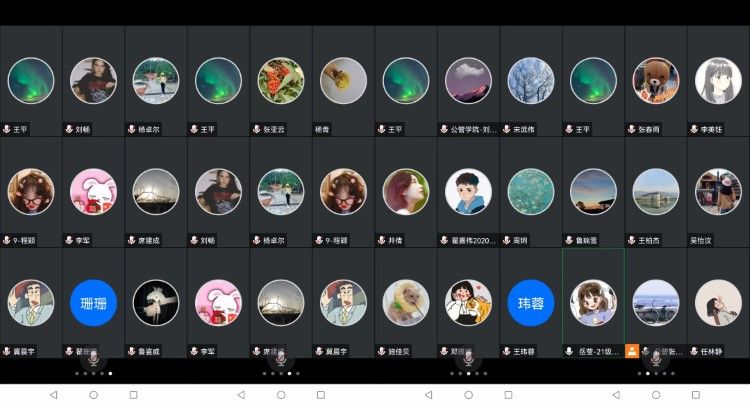Click the 杨青 name label

(322, 129)
